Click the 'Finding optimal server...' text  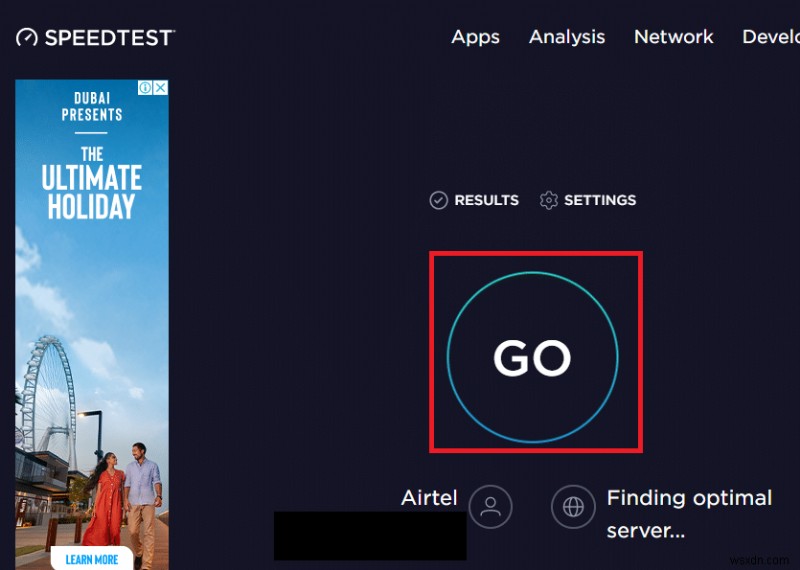[689, 513]
